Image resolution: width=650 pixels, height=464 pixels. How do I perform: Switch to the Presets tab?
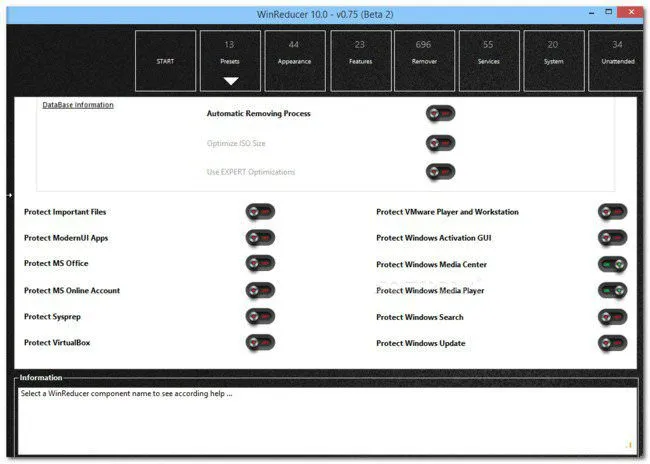(230, 54)
